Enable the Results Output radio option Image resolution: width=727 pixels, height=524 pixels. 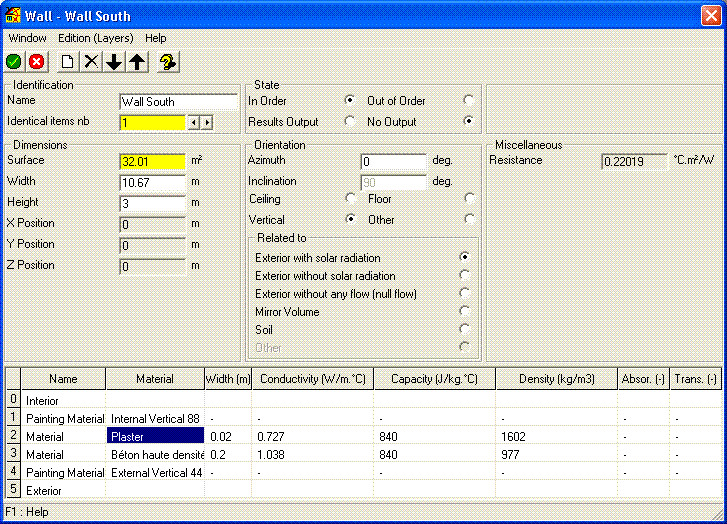pos(349,122)
